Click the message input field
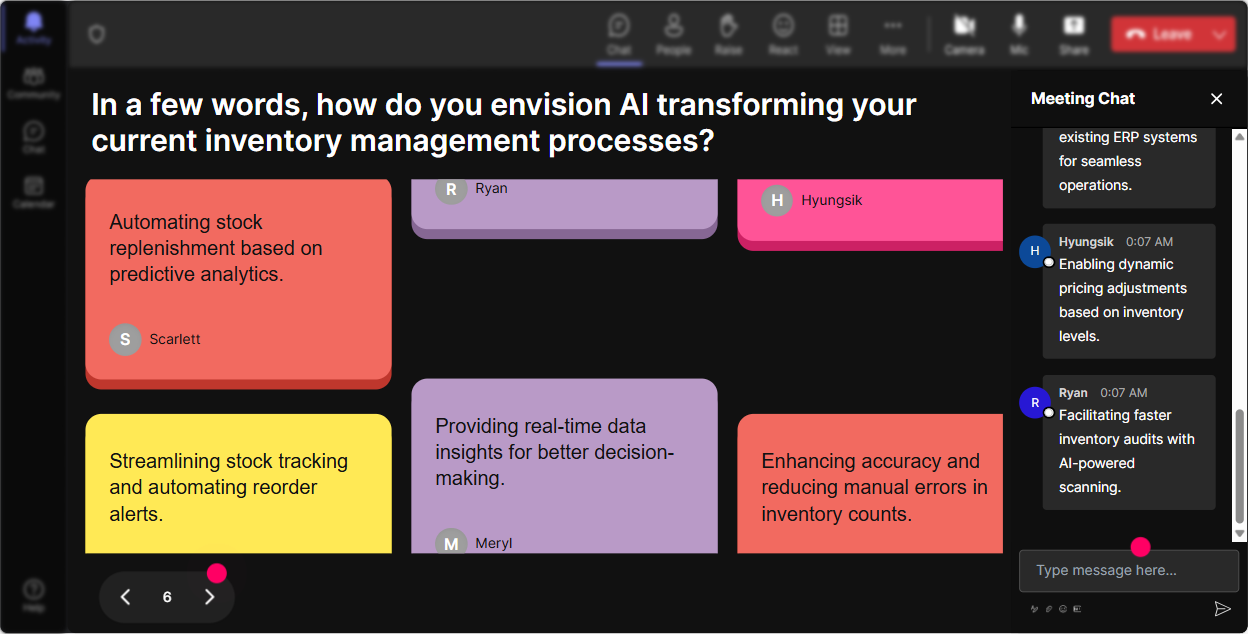The image size is (1248, 634). tap(1128, 570)
